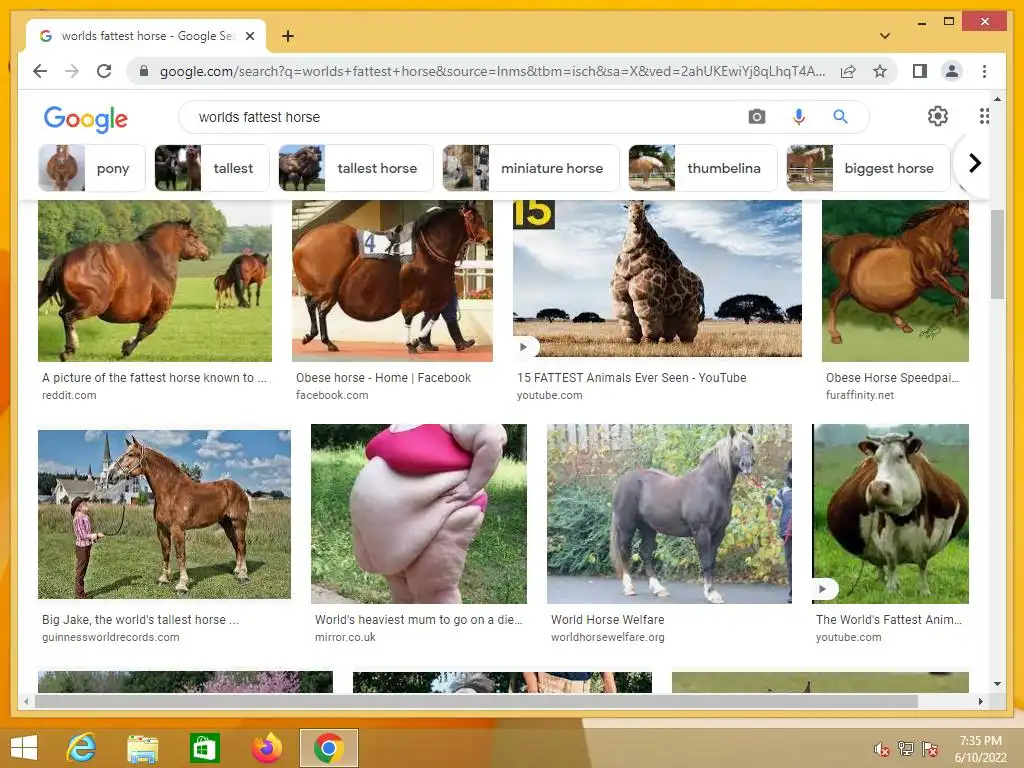The image size is (1024, 768).
Task: Search by image using camera icon
Action: click(756, 117)
